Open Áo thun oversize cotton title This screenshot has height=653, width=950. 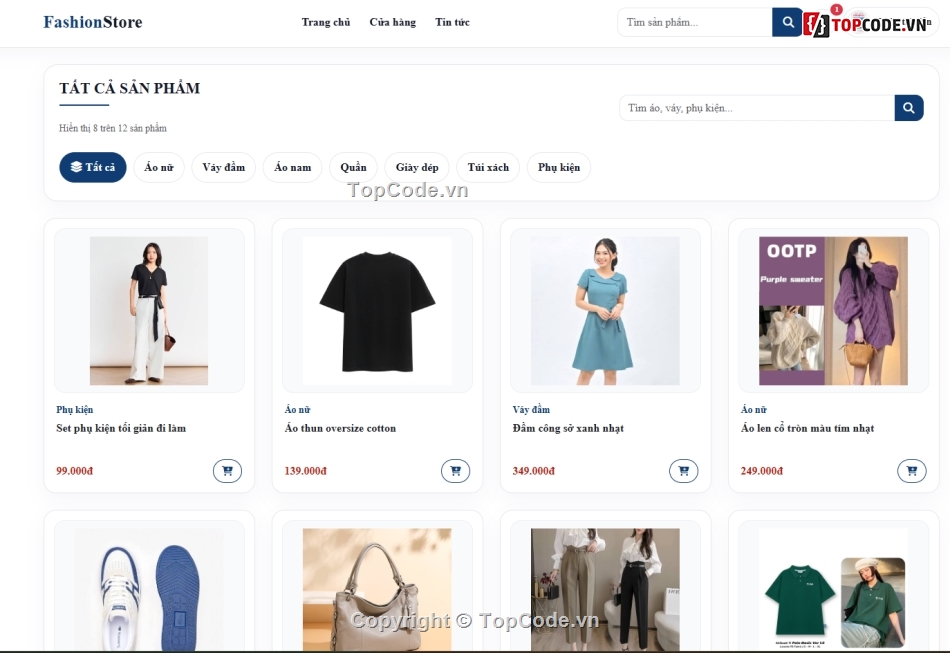[340, 428]
